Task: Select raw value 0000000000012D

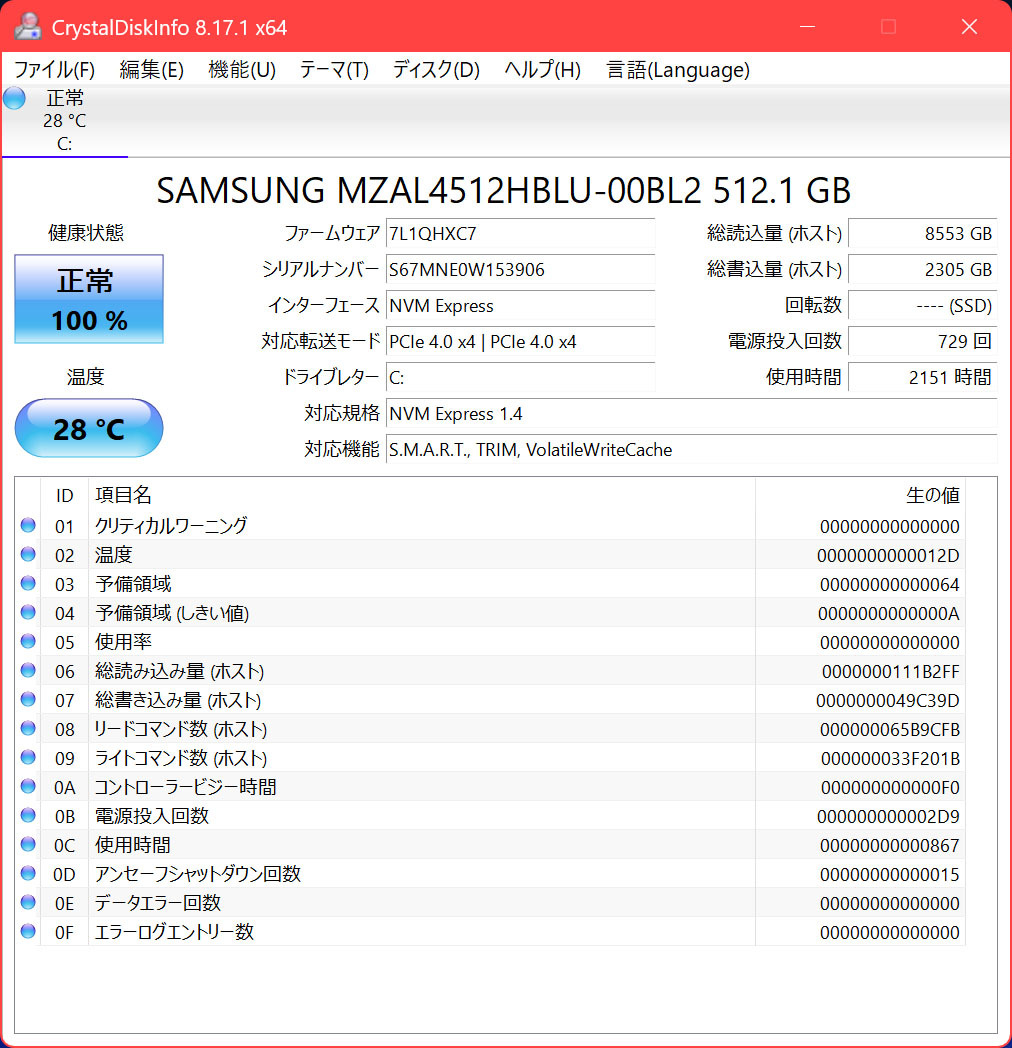Action: [x=888, y=555]
